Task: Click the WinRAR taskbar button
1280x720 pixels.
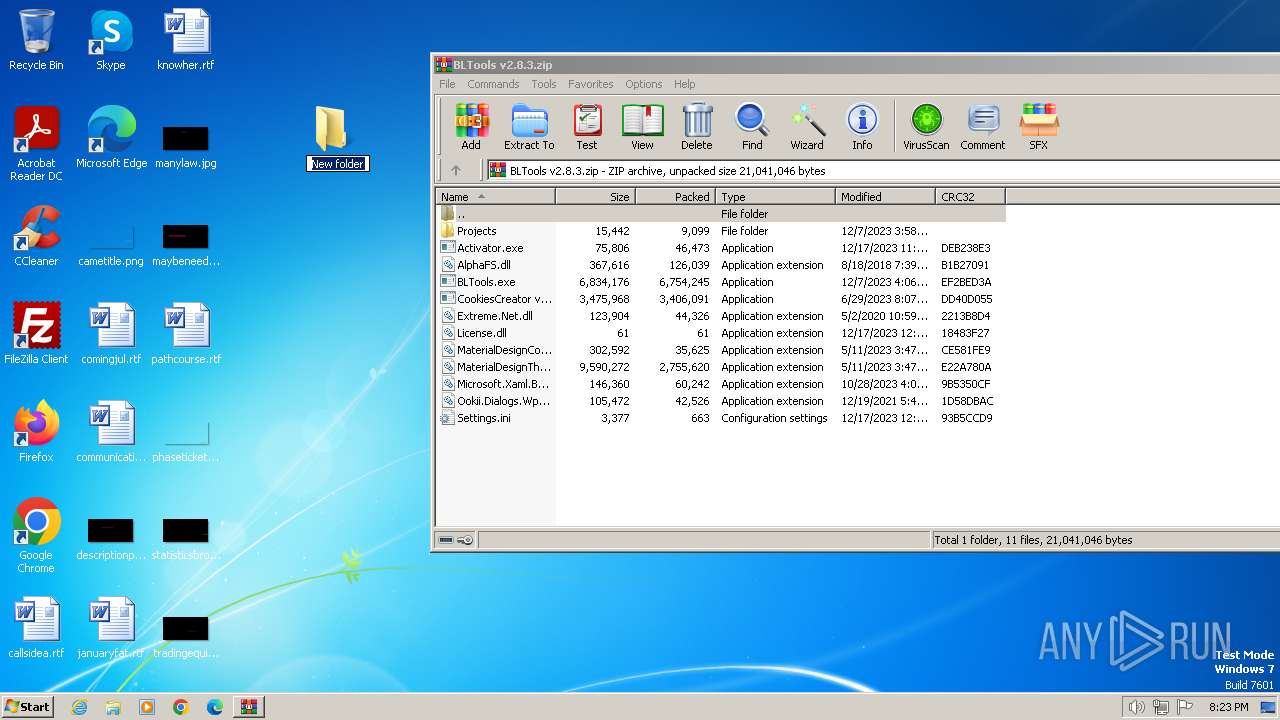Action: pyautogui.click(x=248, y=707)
